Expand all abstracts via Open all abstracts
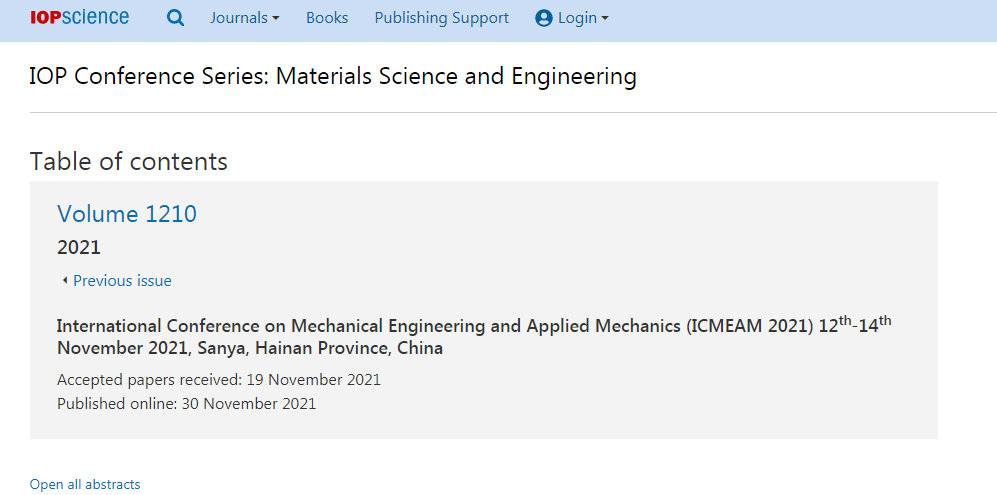997x495 pixels. (x=85, y=484)
